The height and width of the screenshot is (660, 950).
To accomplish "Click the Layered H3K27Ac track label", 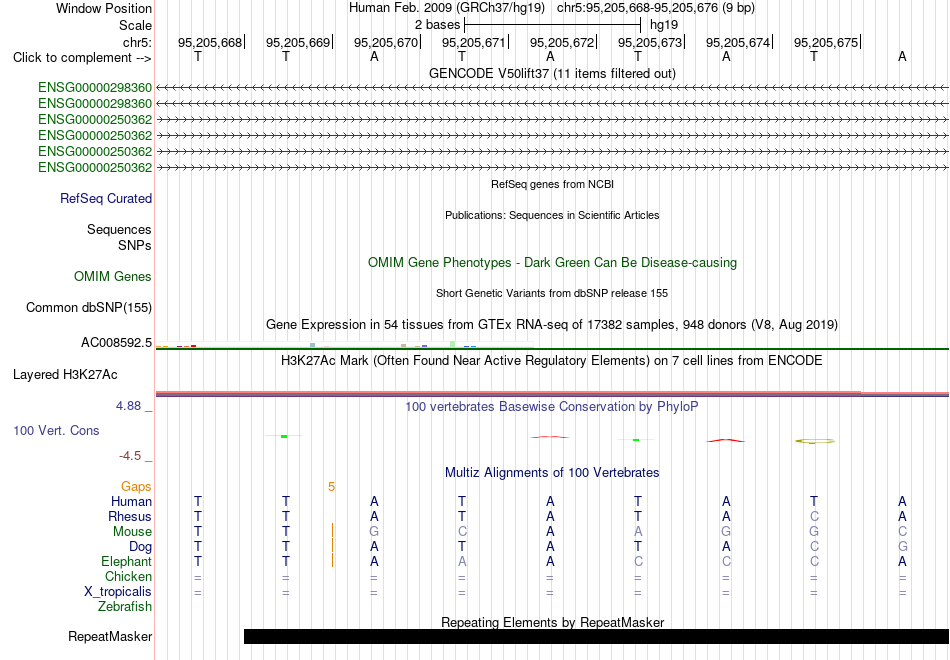I will point(65,375).
